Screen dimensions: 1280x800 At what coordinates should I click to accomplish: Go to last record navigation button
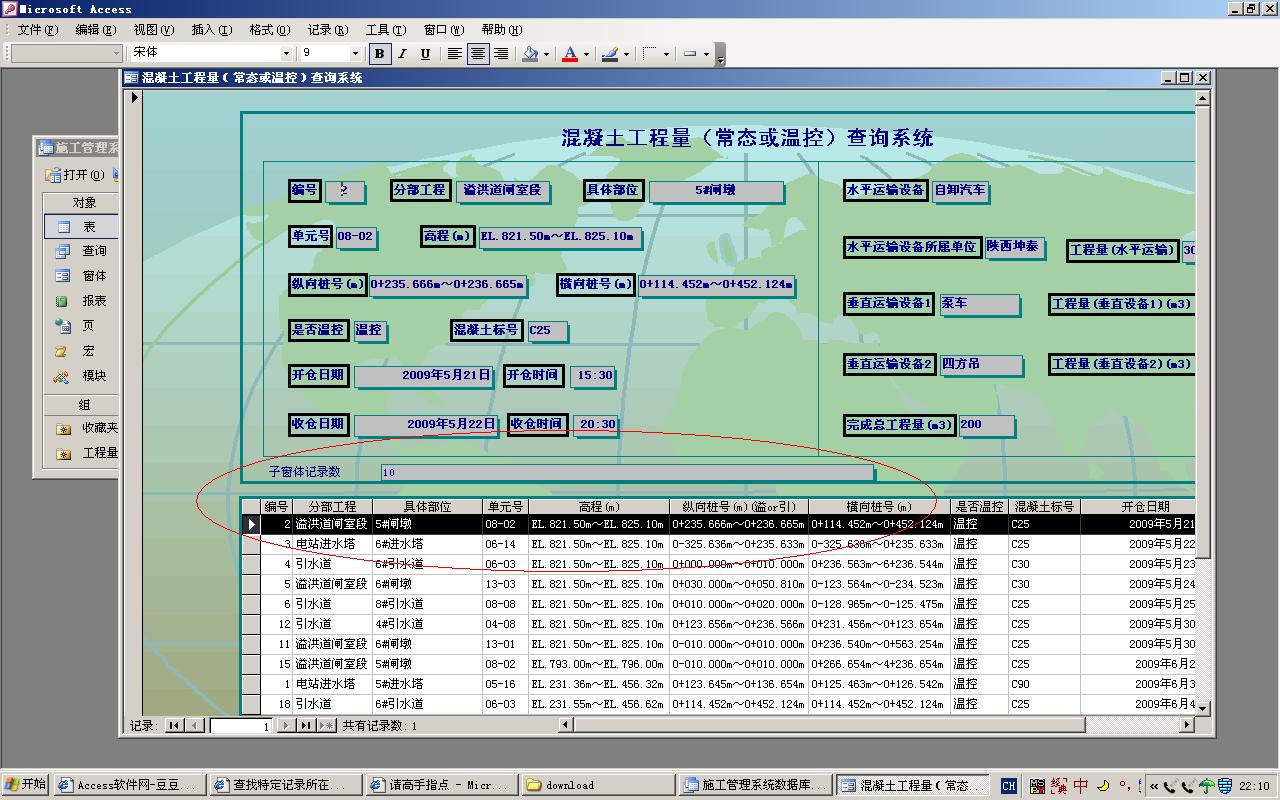305,726
